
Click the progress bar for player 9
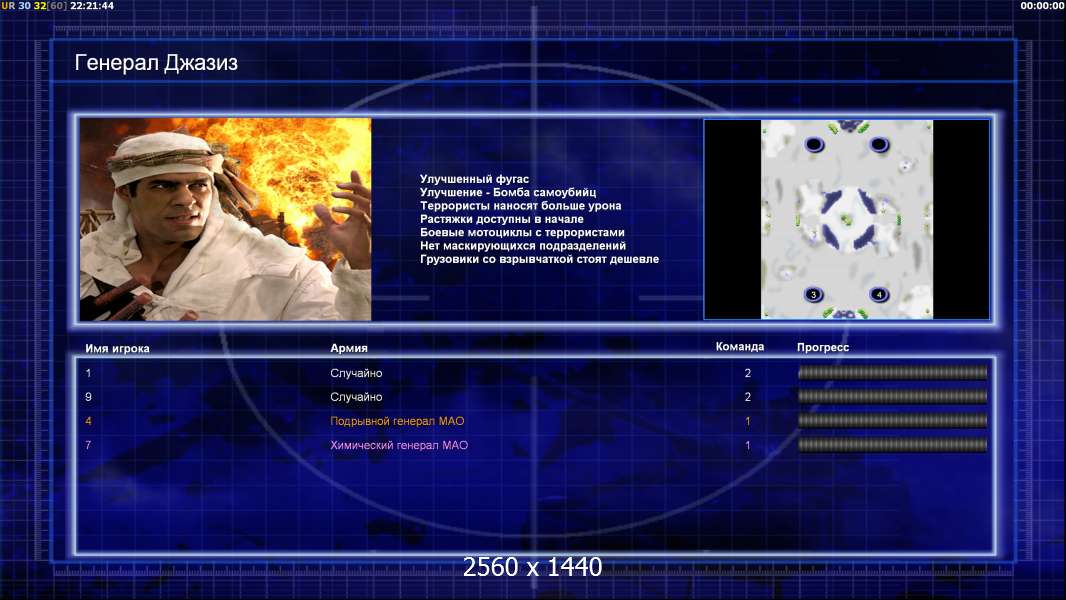[893, 396]
